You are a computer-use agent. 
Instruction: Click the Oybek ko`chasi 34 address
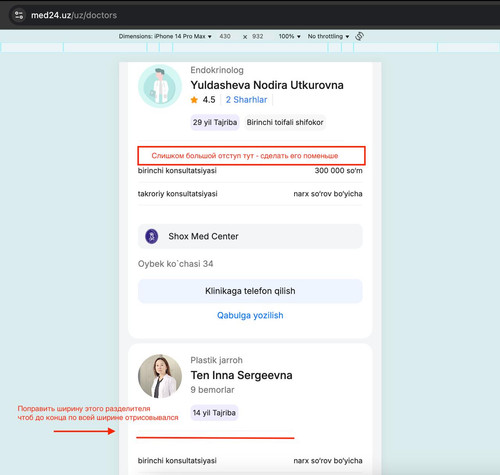pos(175,264)
